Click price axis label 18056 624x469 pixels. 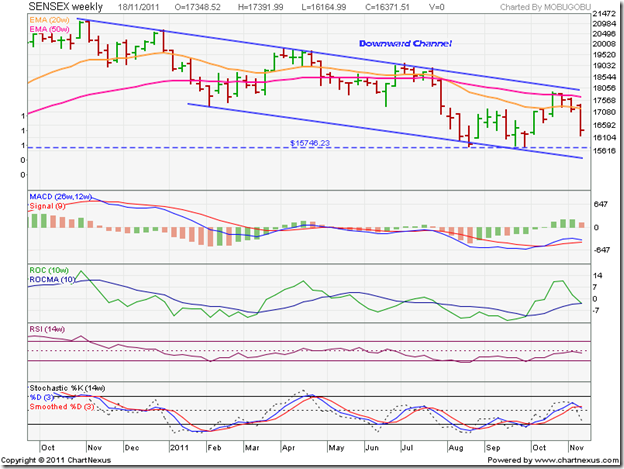pyautogui.click(x=604, y=88)
